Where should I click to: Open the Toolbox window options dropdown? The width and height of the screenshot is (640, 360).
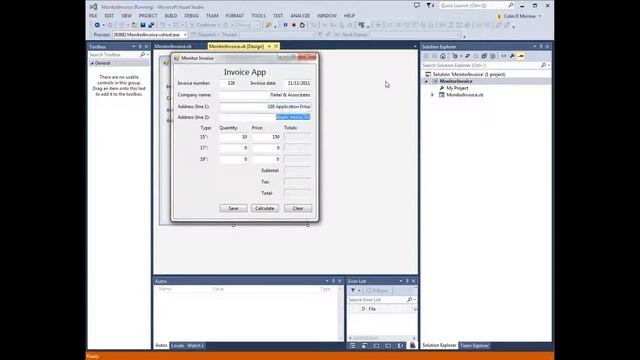pyautogui.click(x=133, y=47)
